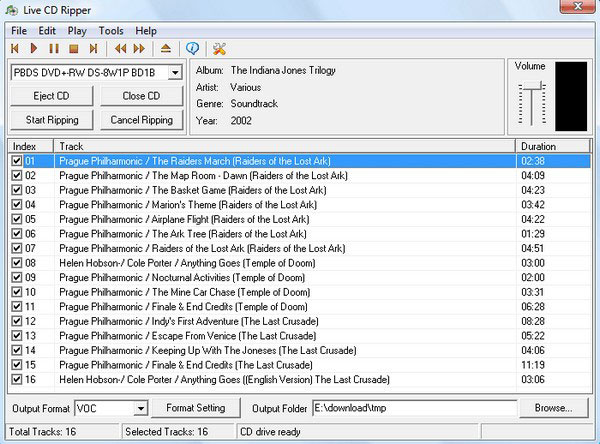Skip to the next track icon
The width and height of the screenshot is (600, 444).
click(x=93, y=48)
